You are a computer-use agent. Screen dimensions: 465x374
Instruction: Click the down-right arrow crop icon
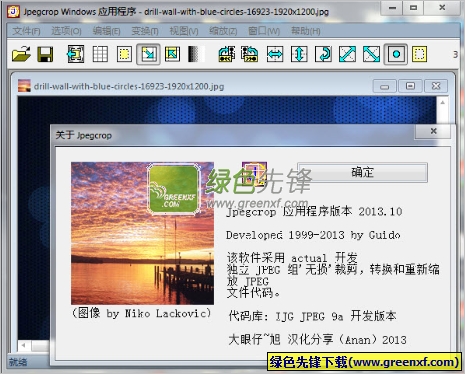coord(148,54)
